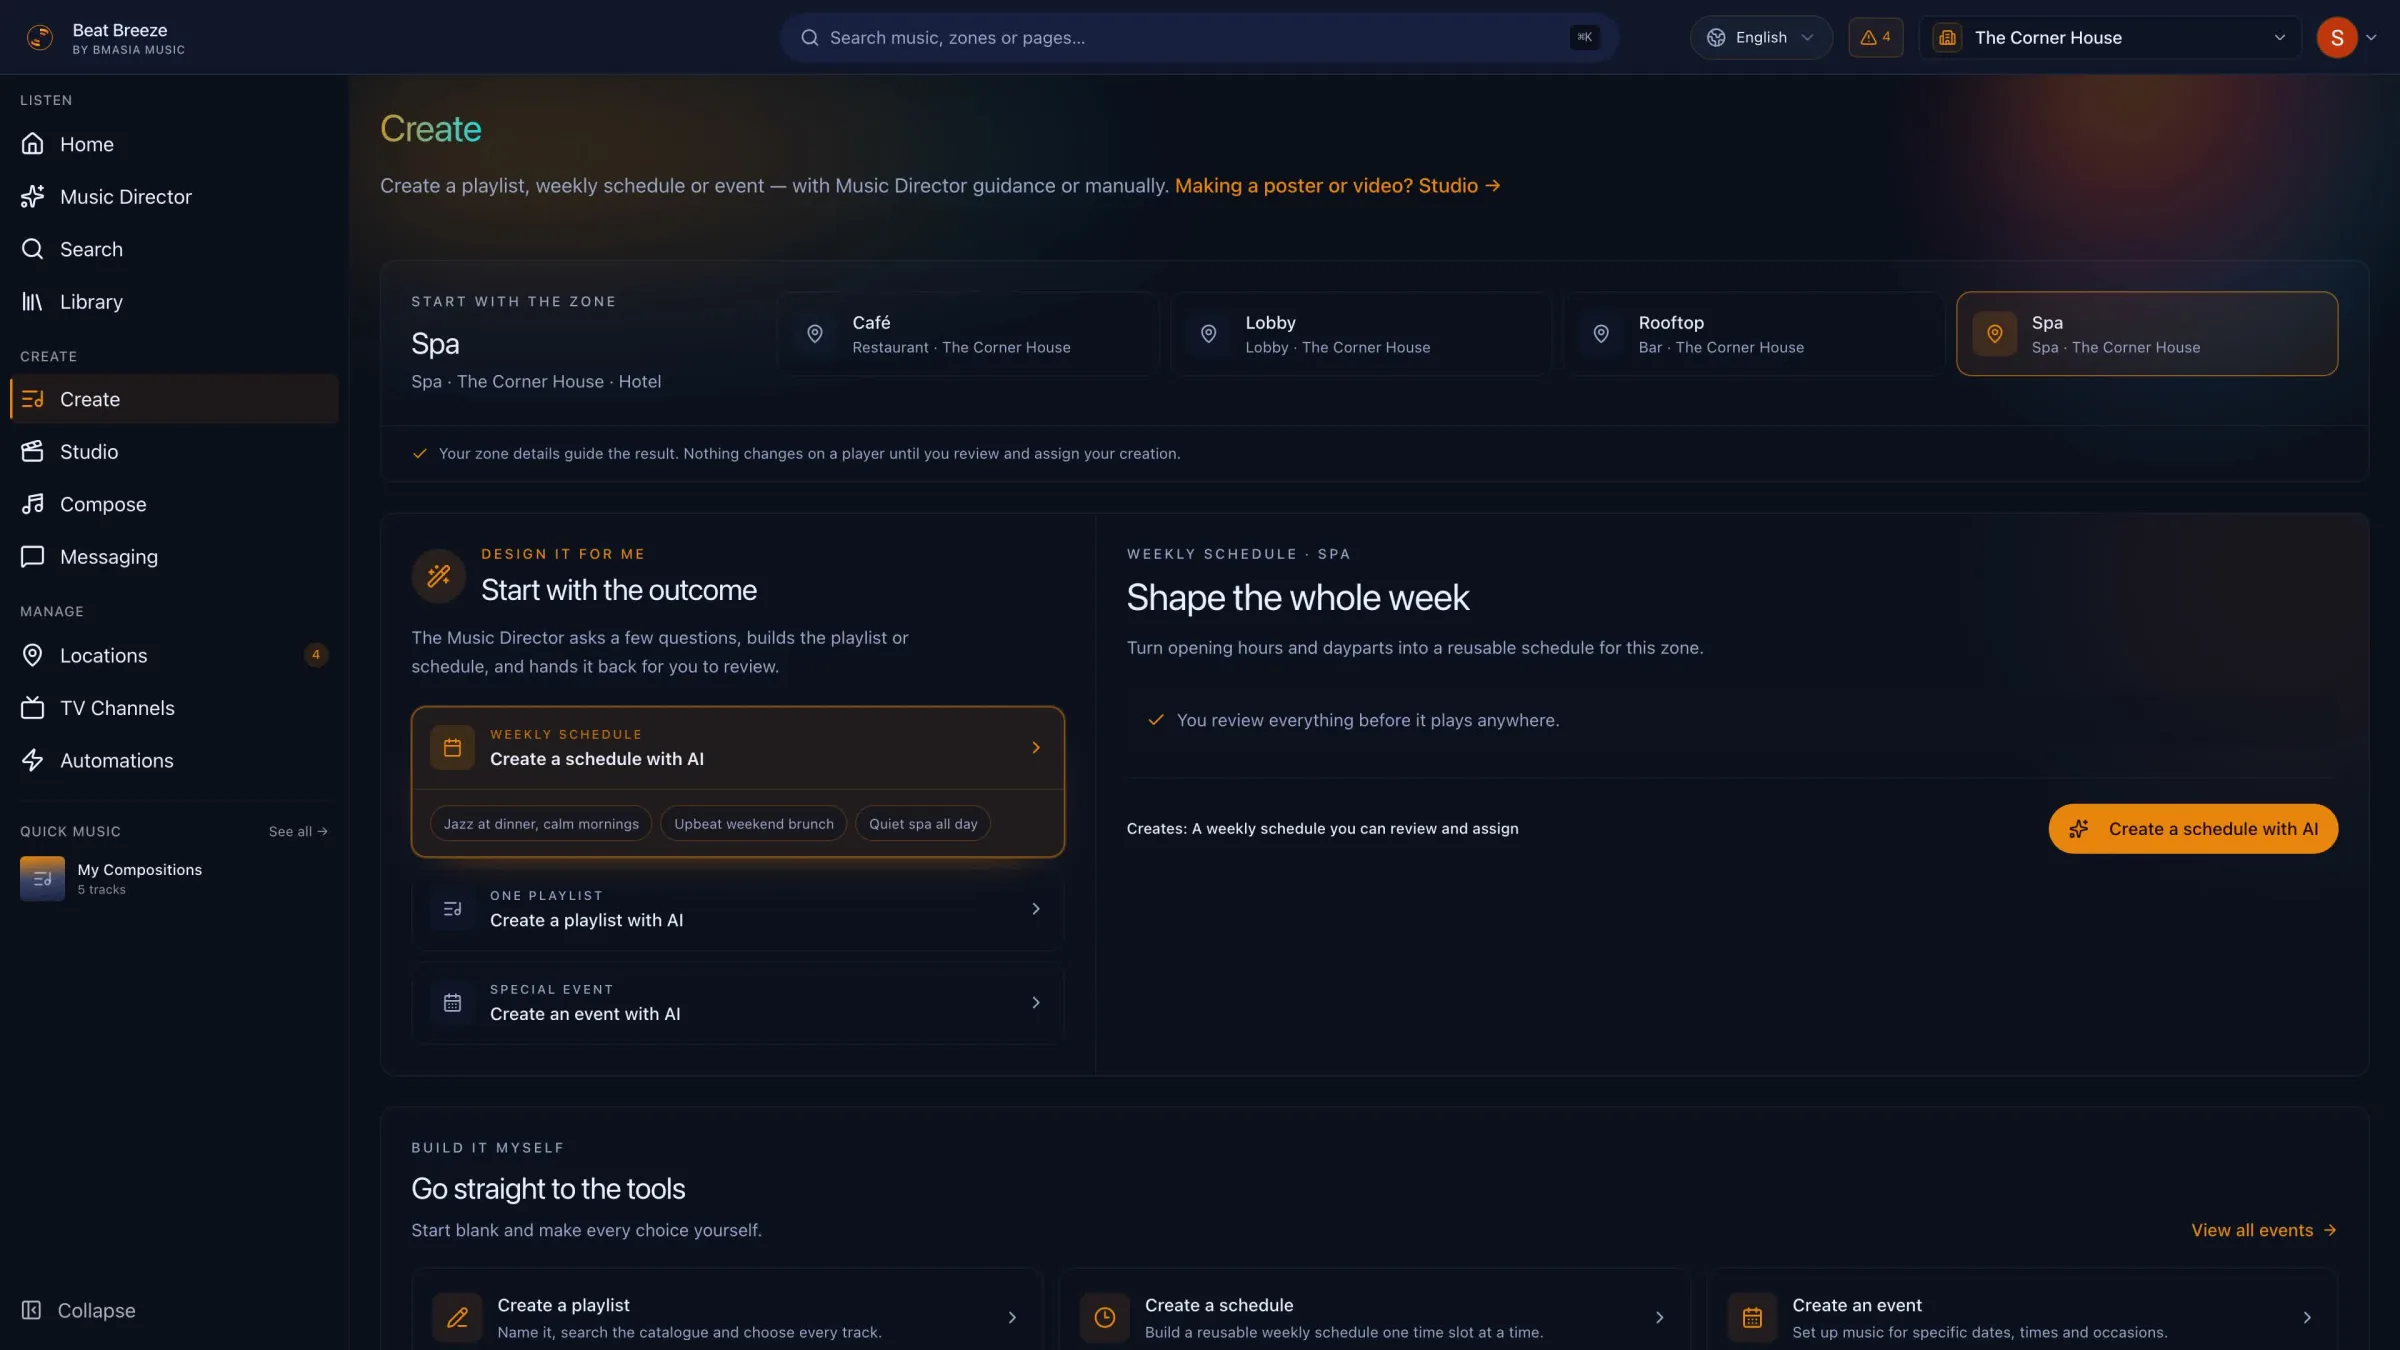Go to TV Channels
Image resolution: width=2400 pixels, height=1350 pixels.
[174, 708]
